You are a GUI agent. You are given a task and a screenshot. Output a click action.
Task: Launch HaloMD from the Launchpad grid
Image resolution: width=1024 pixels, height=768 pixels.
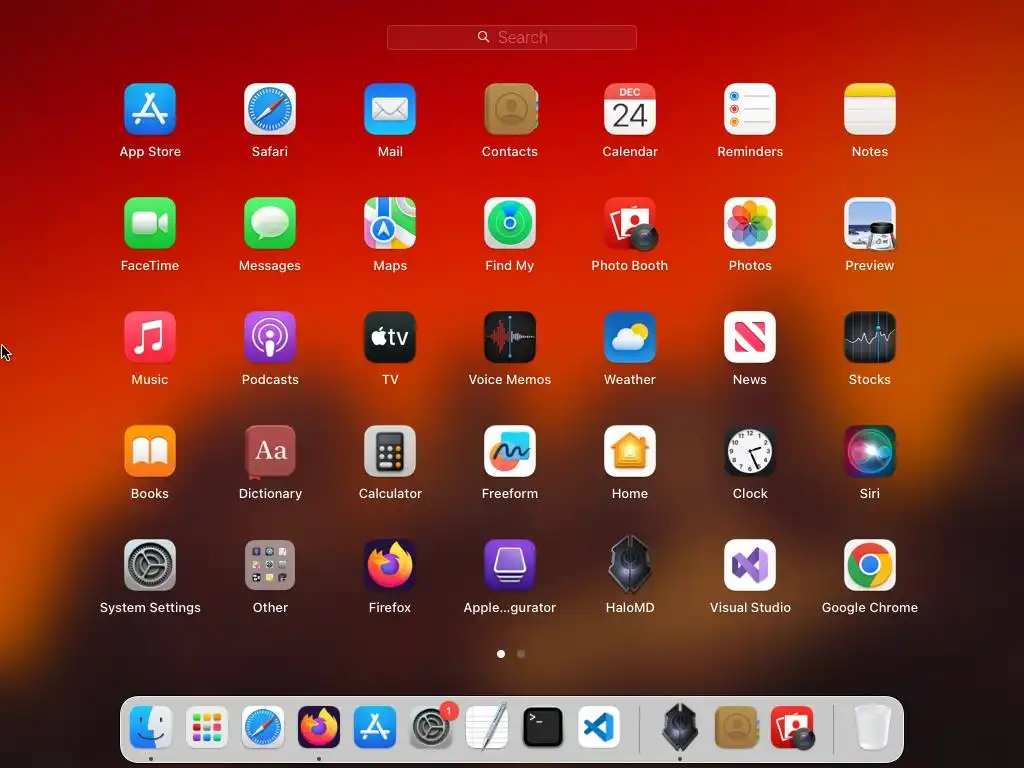[630, 565]
